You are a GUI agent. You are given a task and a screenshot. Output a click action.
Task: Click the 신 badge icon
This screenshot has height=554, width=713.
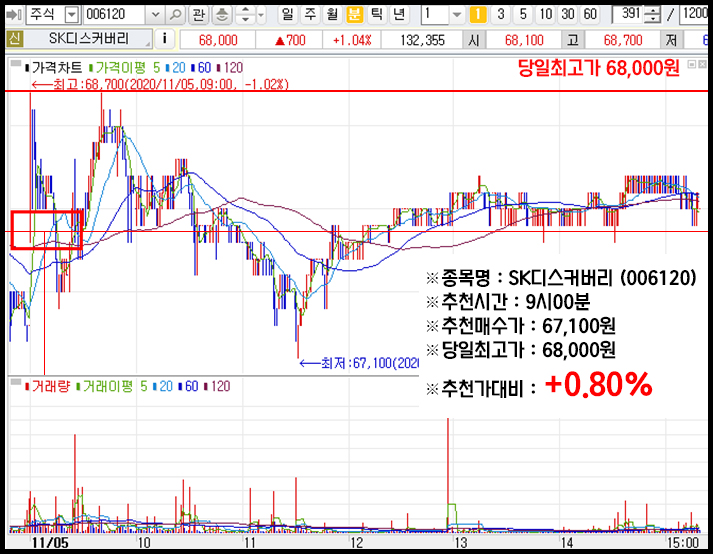[14, 39]
